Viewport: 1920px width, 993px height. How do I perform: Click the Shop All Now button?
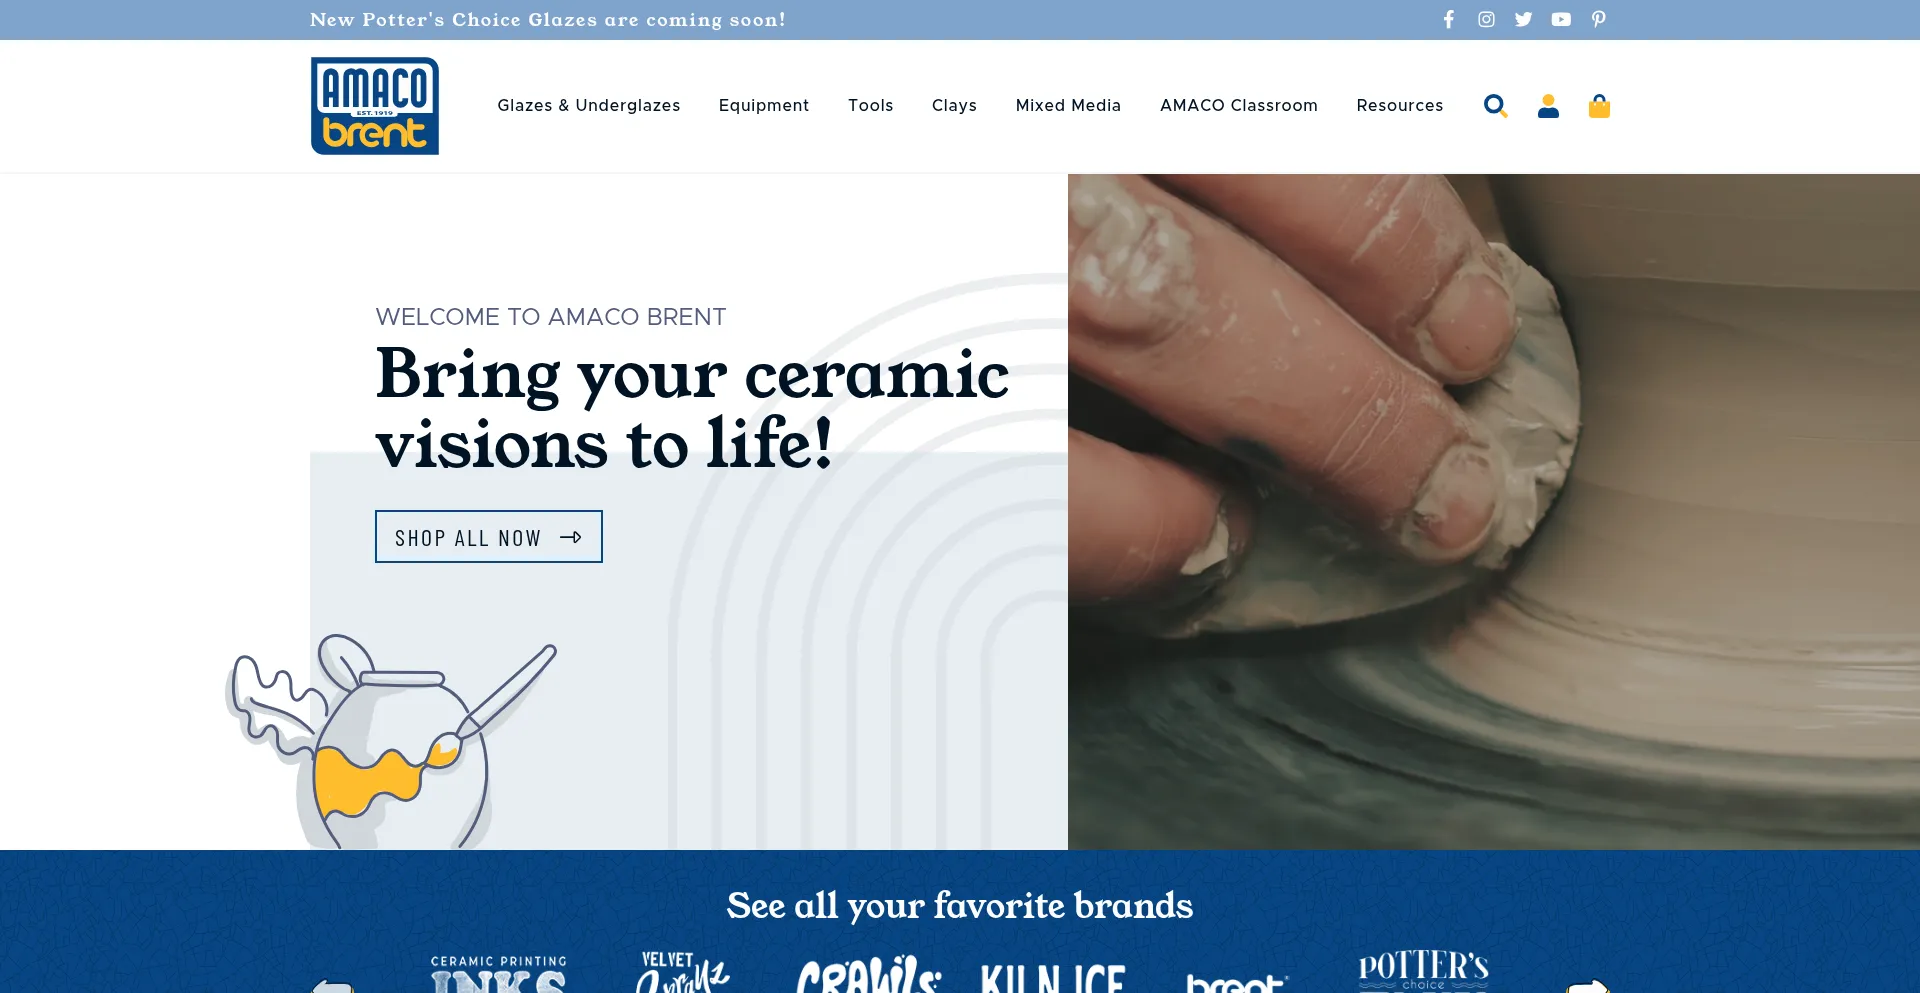click(x=489, y=537)
